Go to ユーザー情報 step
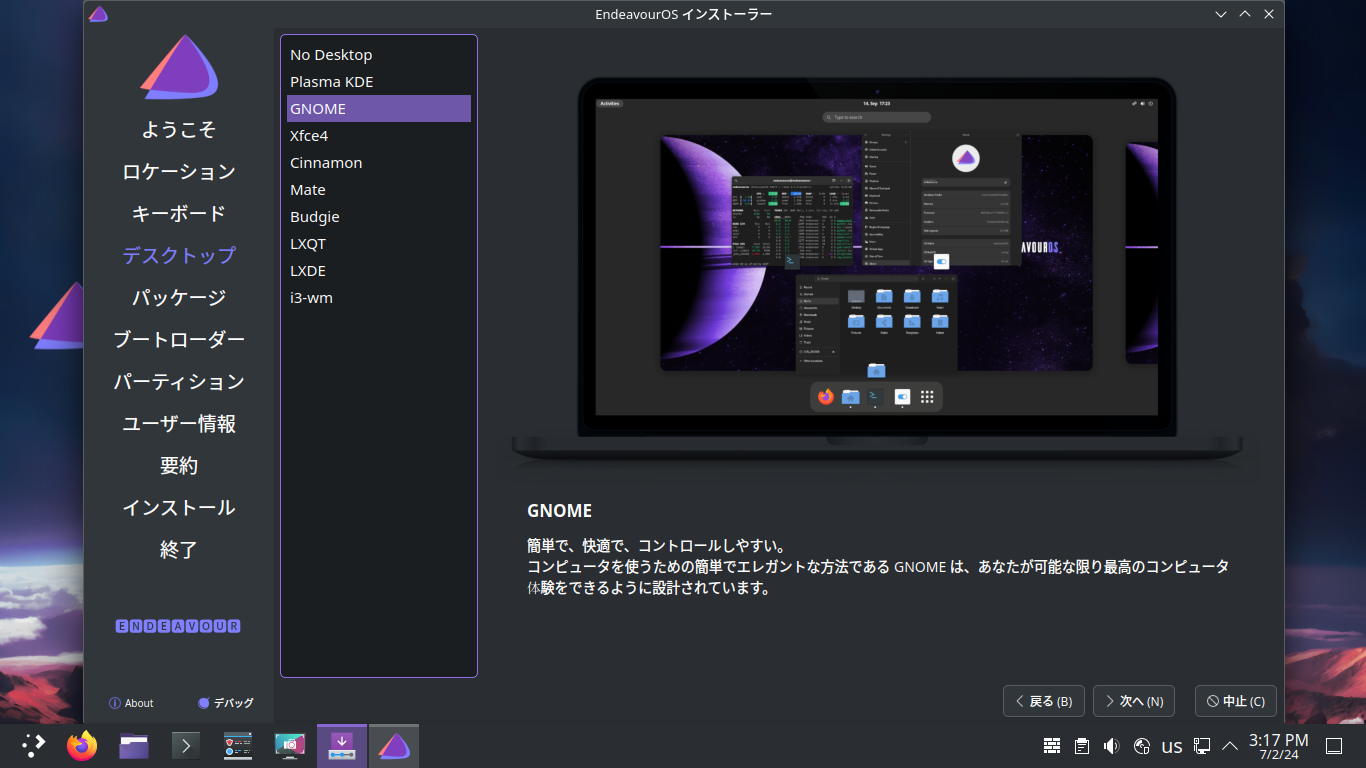 coord(179,424)
